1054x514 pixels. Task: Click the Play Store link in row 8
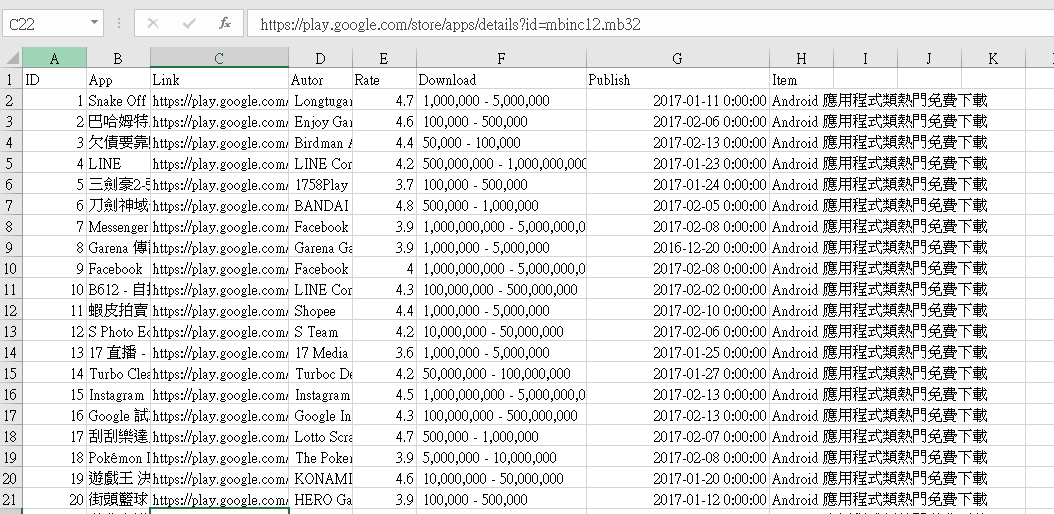click(219, 227)
